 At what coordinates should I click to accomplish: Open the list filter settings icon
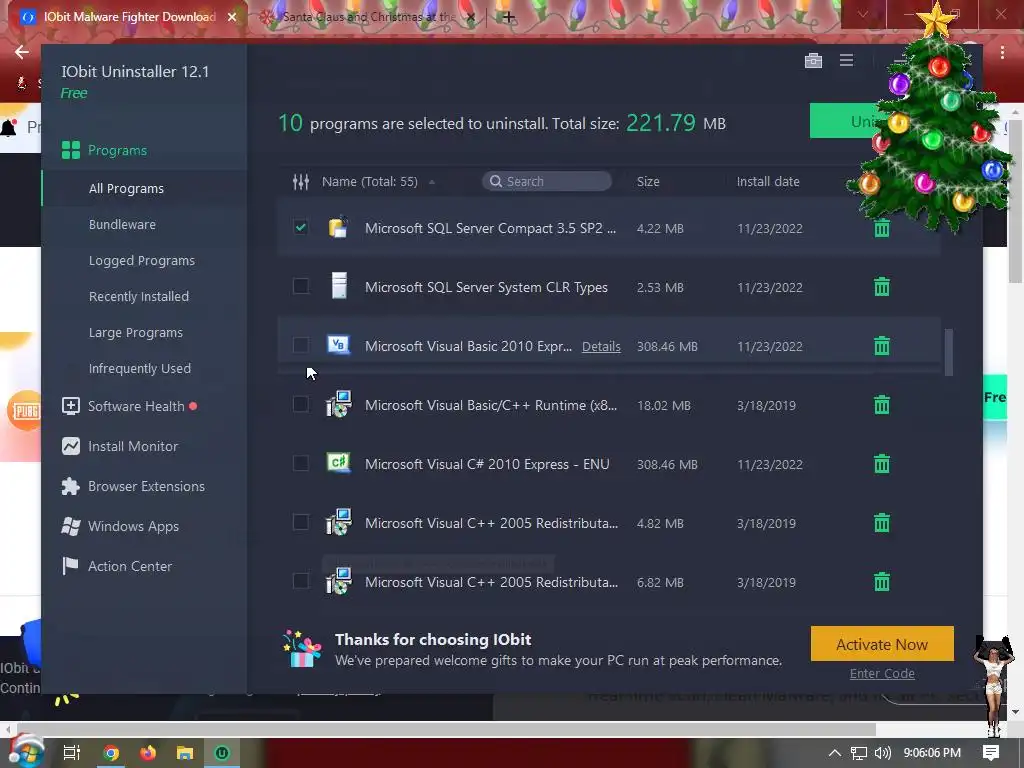[x=300, y=182]
